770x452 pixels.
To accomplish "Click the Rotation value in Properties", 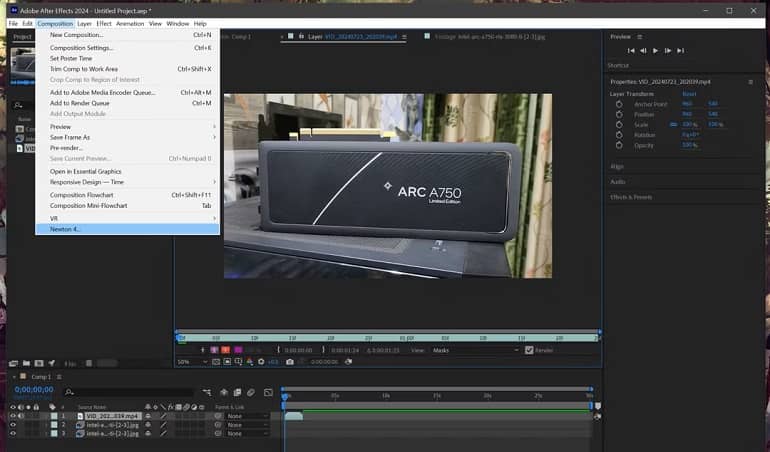I will coord(690,135).
